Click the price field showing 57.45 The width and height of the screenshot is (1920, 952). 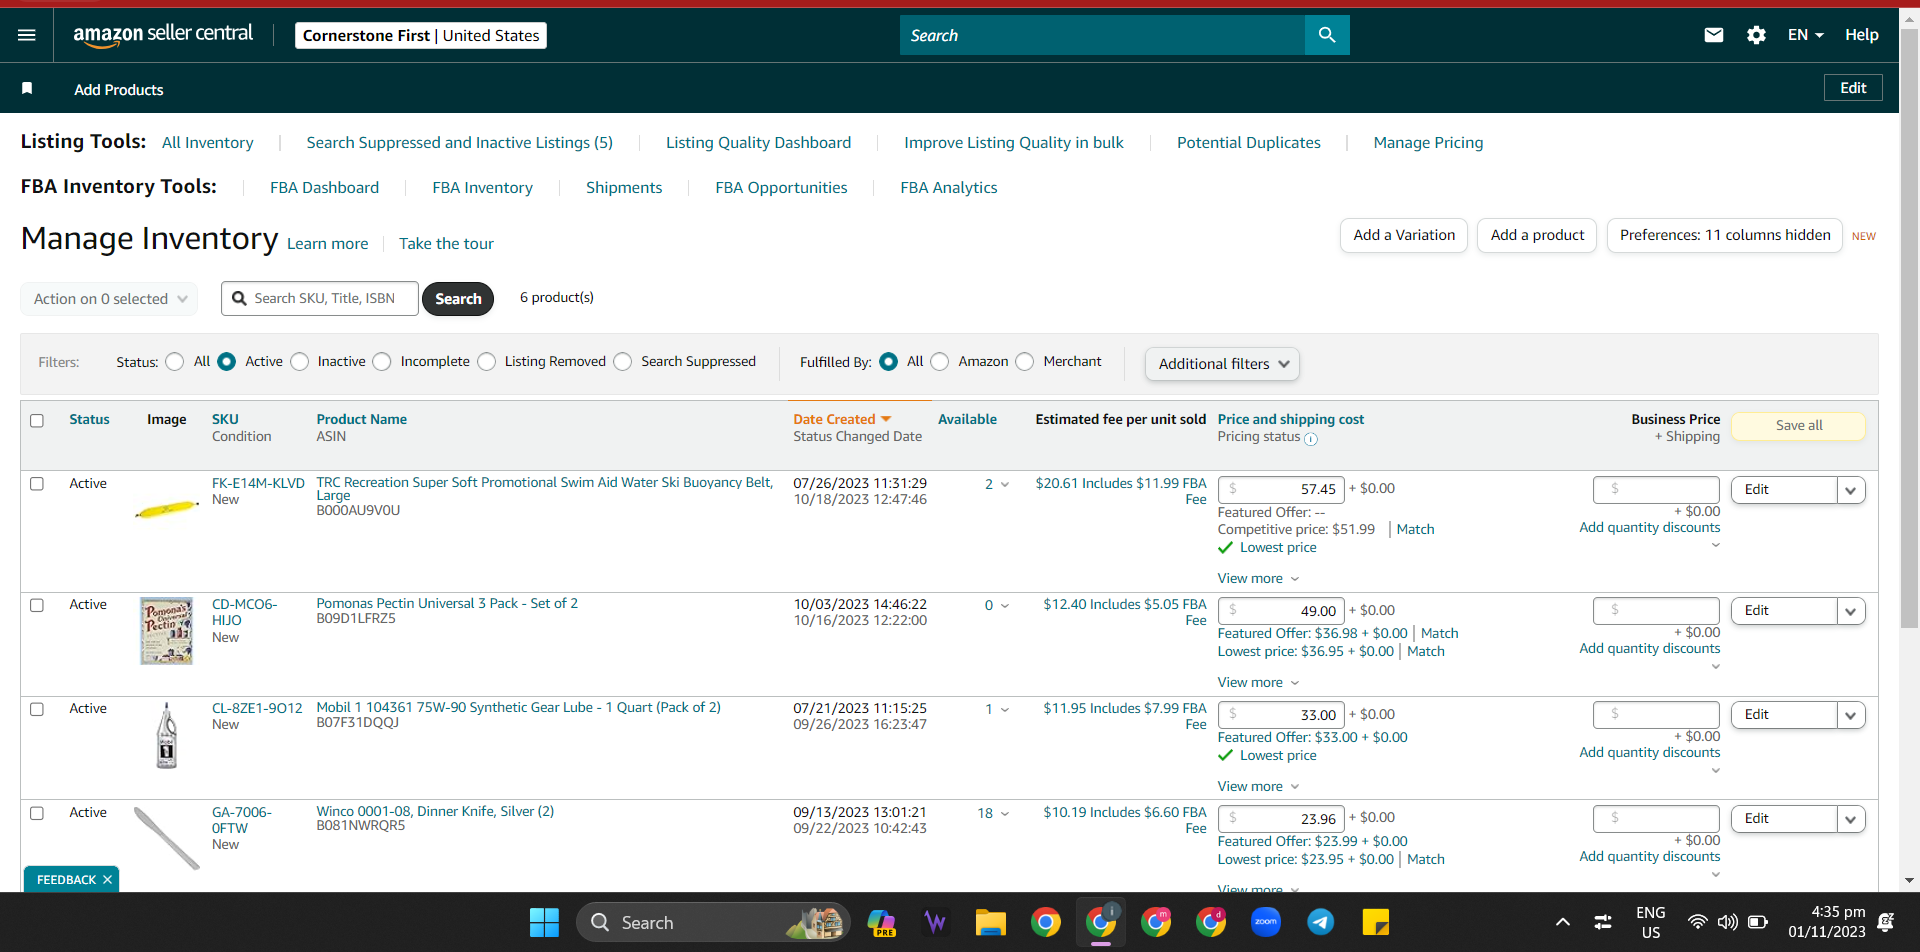coord(1281,490)
